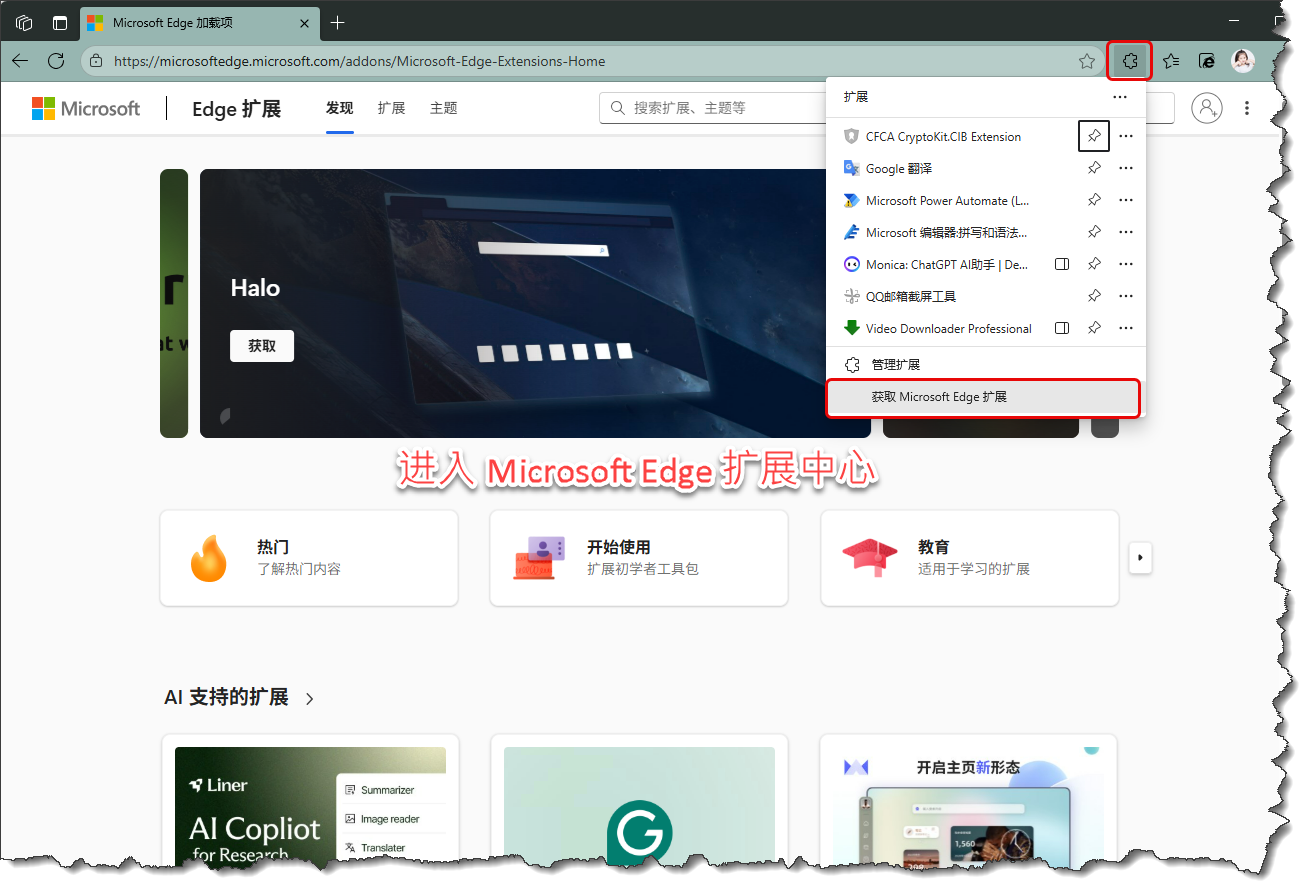
Task: Click the 获取 button for Halo
Action: (x=262, y=345)
